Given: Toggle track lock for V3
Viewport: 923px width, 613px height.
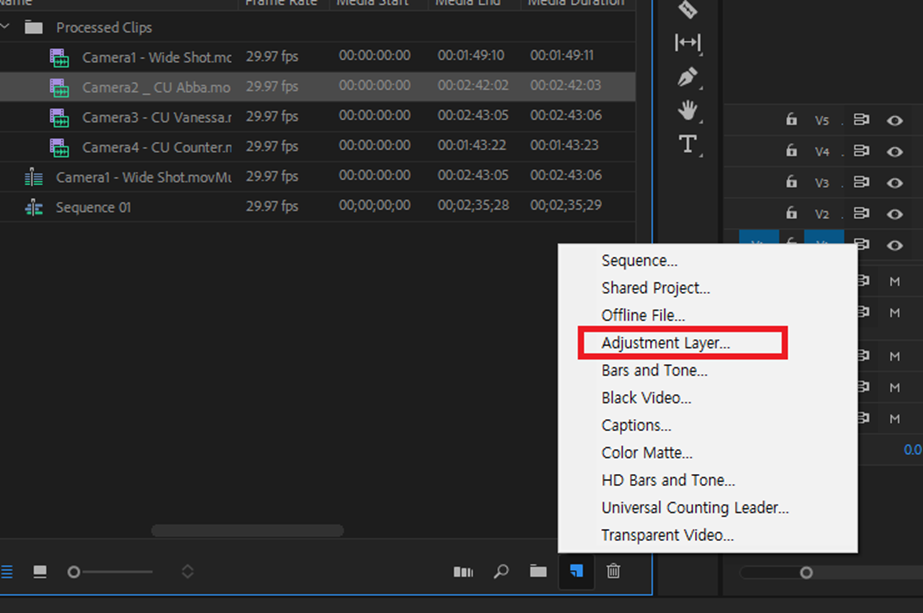Looking at the screenshot, I should click(792, 182).
